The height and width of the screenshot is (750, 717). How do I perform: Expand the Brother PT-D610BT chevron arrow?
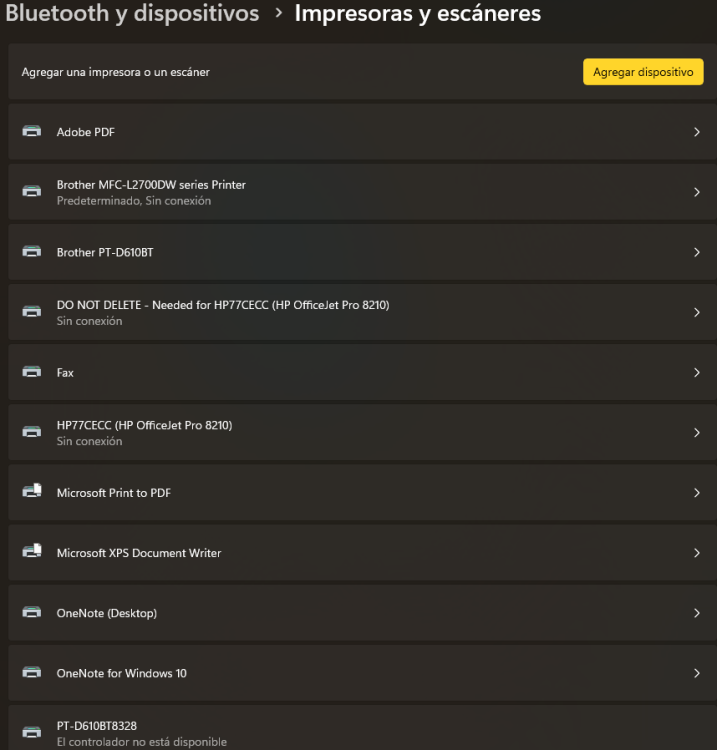[x=696, y=252]
